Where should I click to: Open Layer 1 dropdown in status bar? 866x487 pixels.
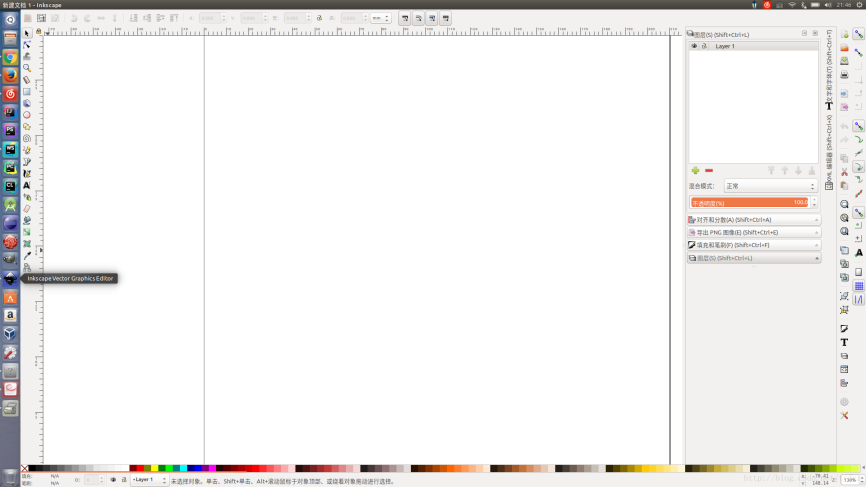pyautogui.click(x=149, y=480)
